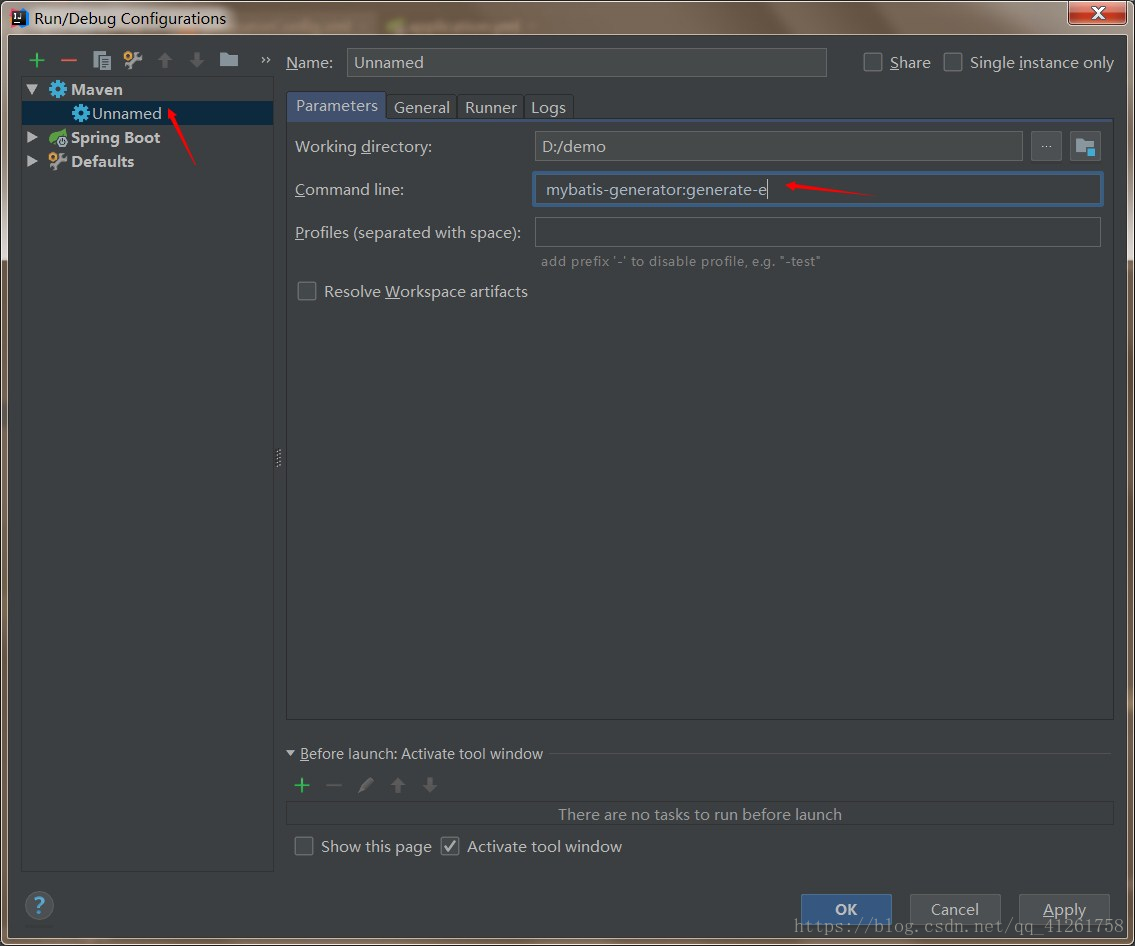Close the Run/Debug Configurations dialog
The height and width of the screenshot is (946, 1135).
[x=1097, y=13]
